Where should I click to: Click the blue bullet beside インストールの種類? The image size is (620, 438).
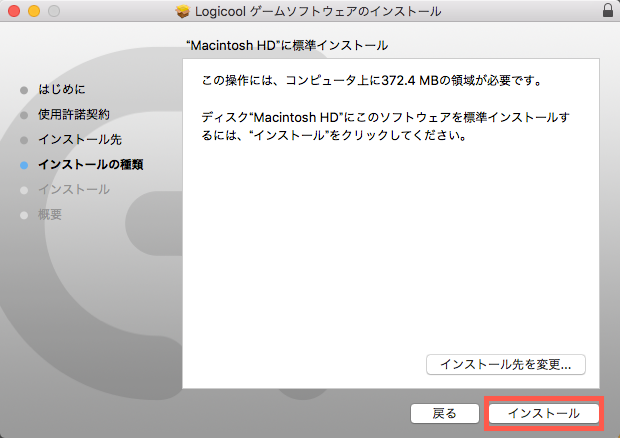pyautogui.click(x=24, y=165)
